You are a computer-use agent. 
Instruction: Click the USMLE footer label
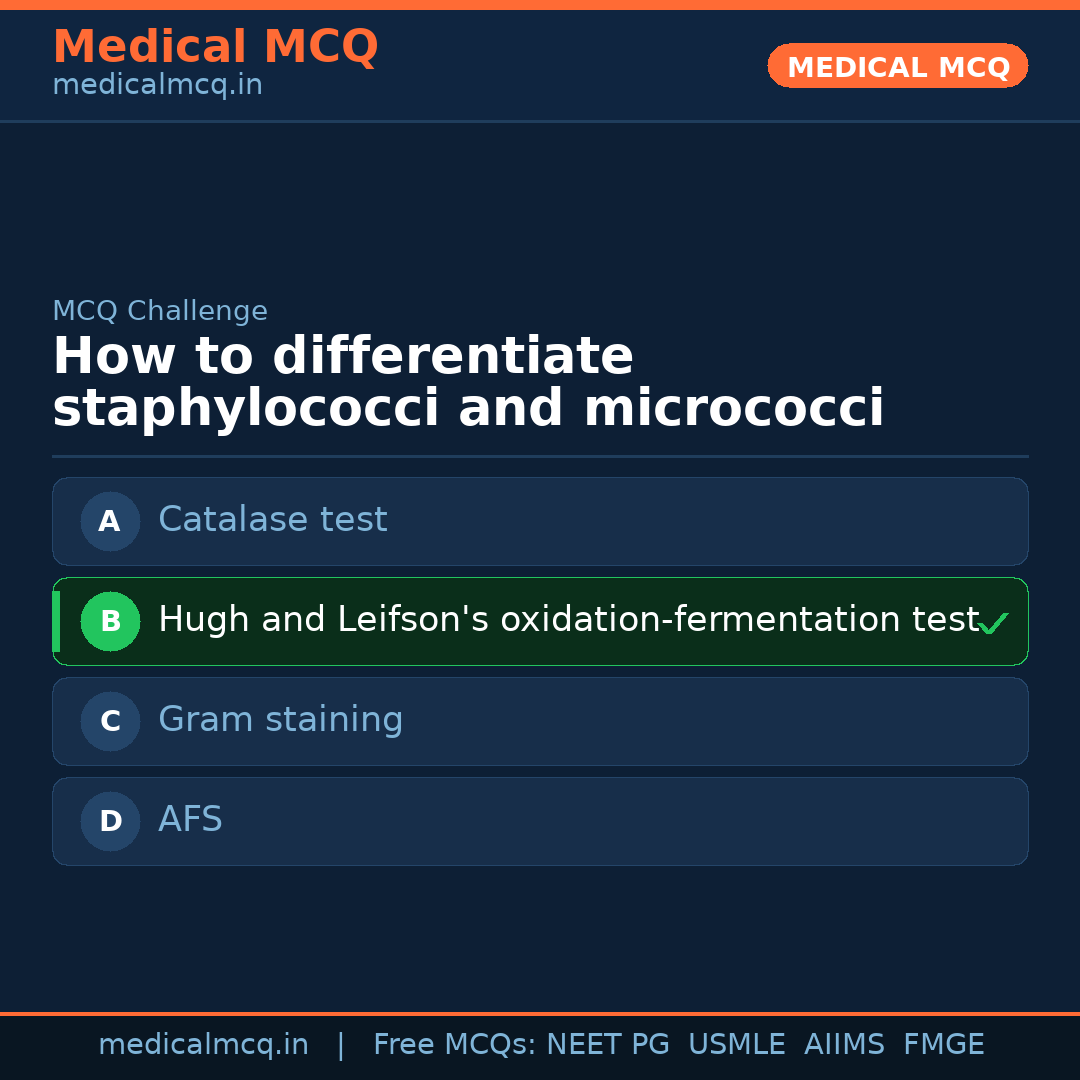coord(736,1045)
